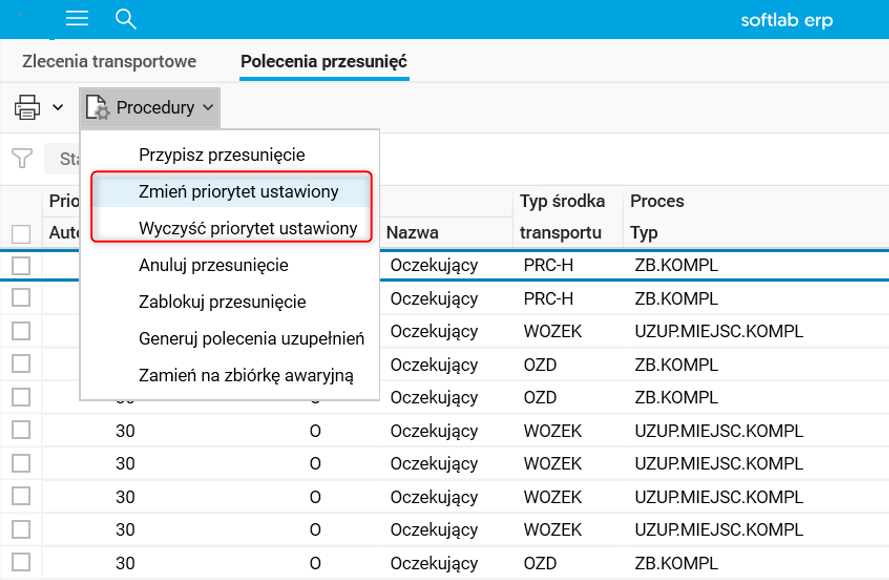Toggle the select-all header checkbox
Screen dimensions: 889x580
21,234
